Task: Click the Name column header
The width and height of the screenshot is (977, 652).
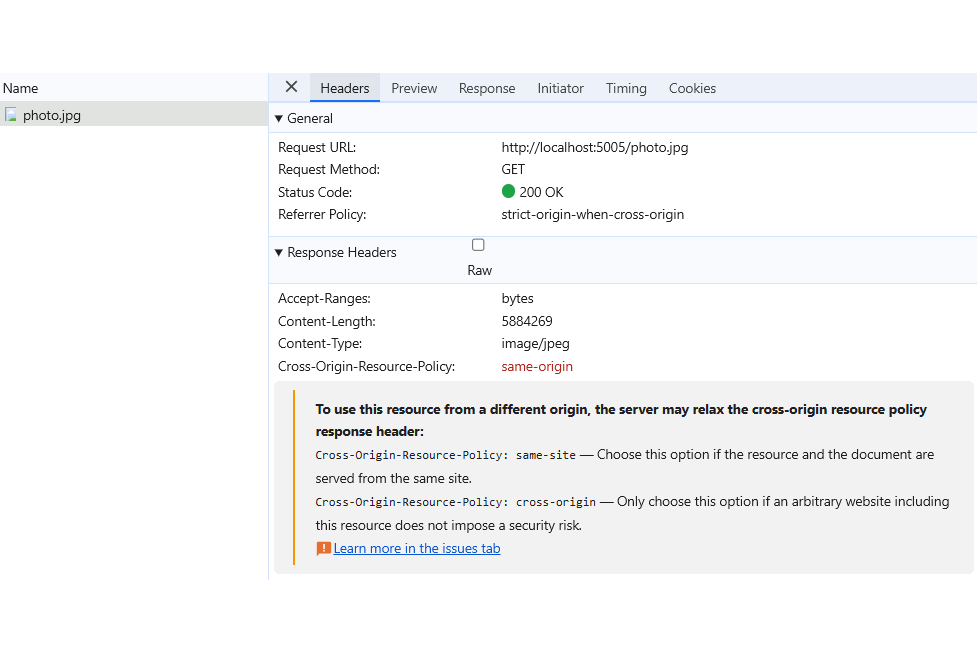Action: 21,88
